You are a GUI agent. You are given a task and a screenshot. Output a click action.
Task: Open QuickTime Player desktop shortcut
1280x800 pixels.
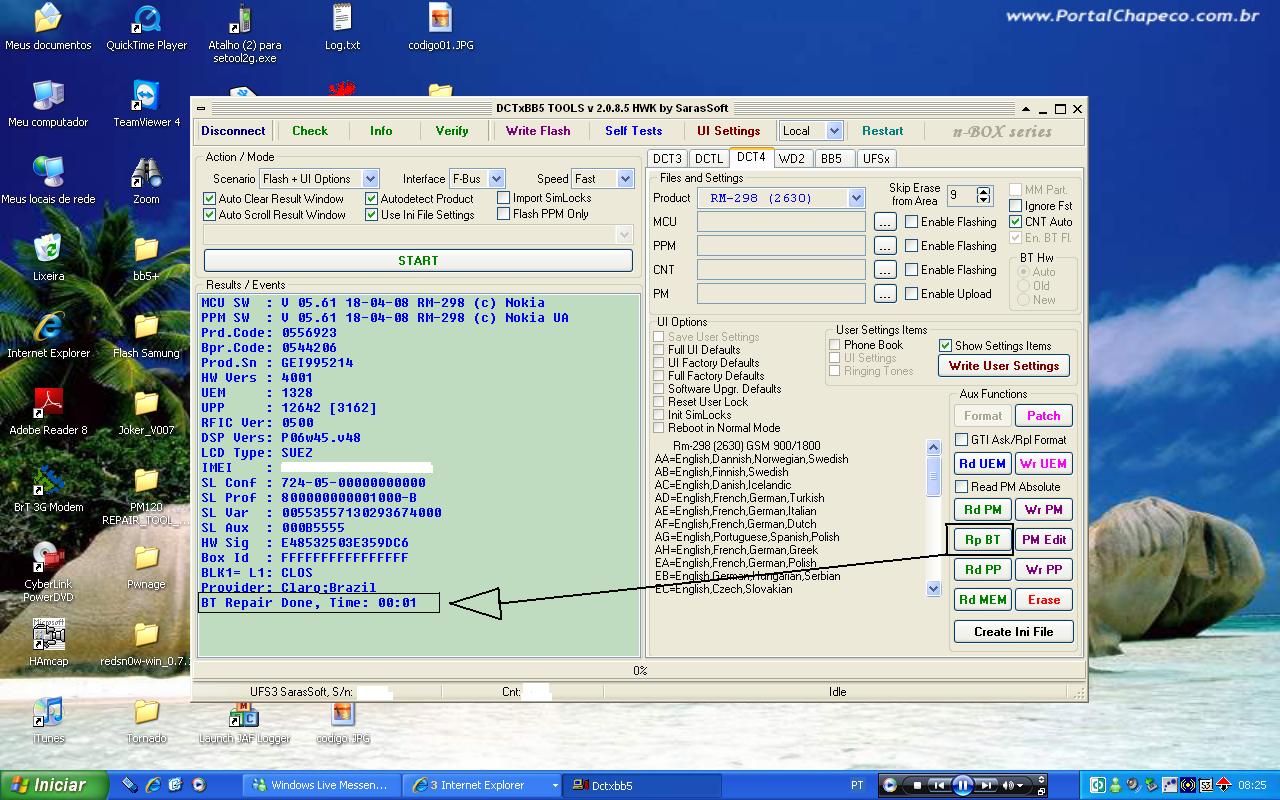(147, 28)
